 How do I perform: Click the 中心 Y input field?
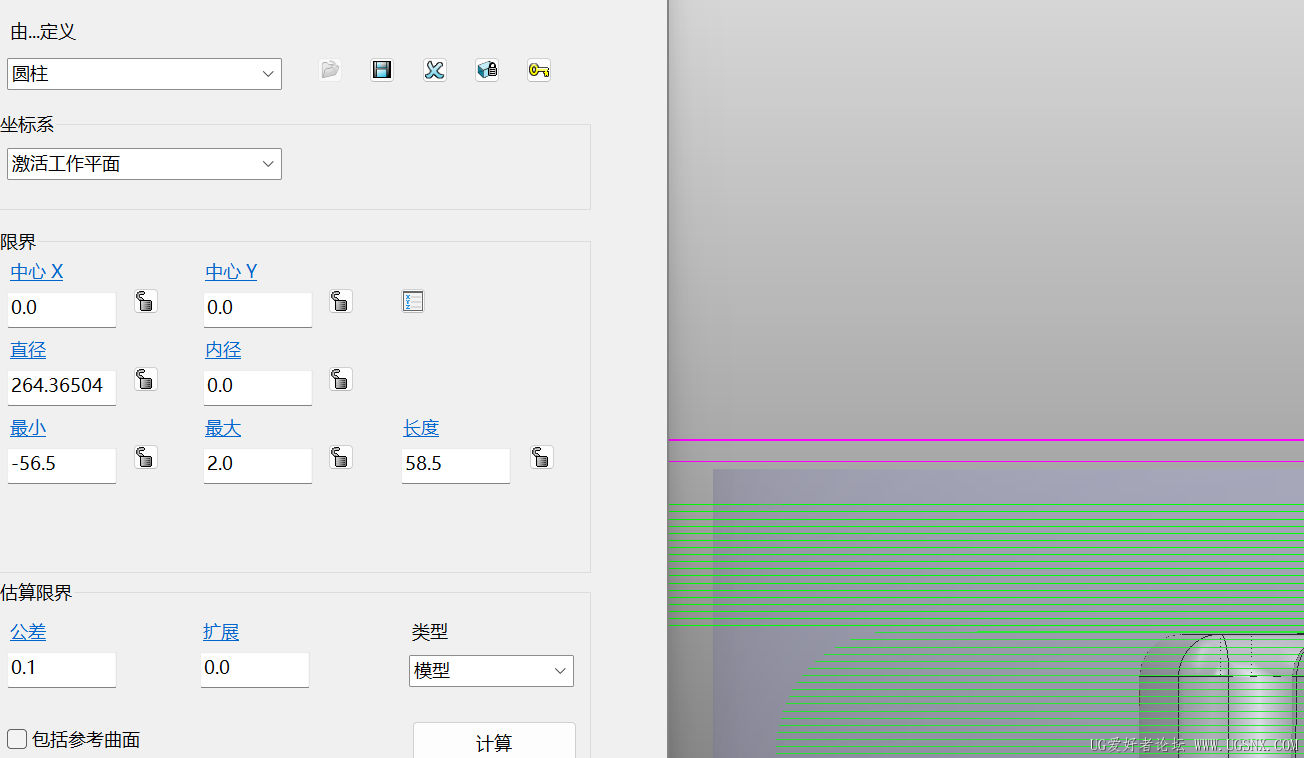[258, 309]
